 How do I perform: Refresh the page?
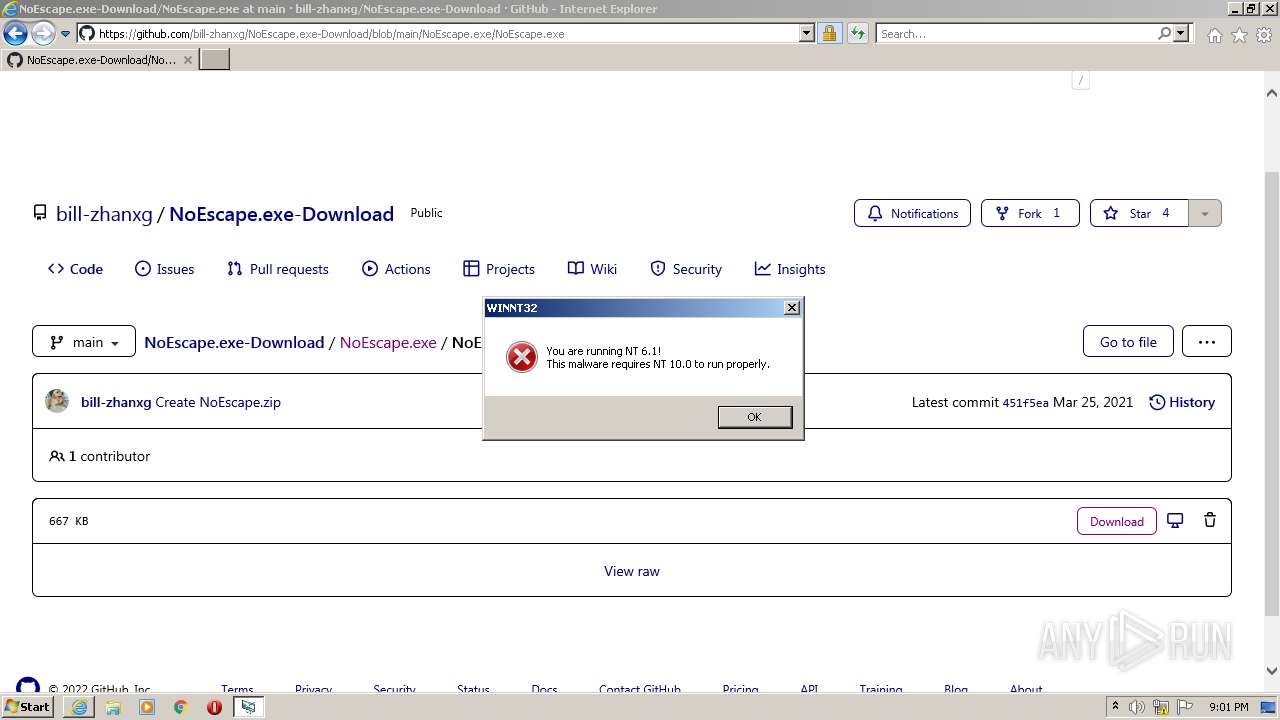pos(857,33)
